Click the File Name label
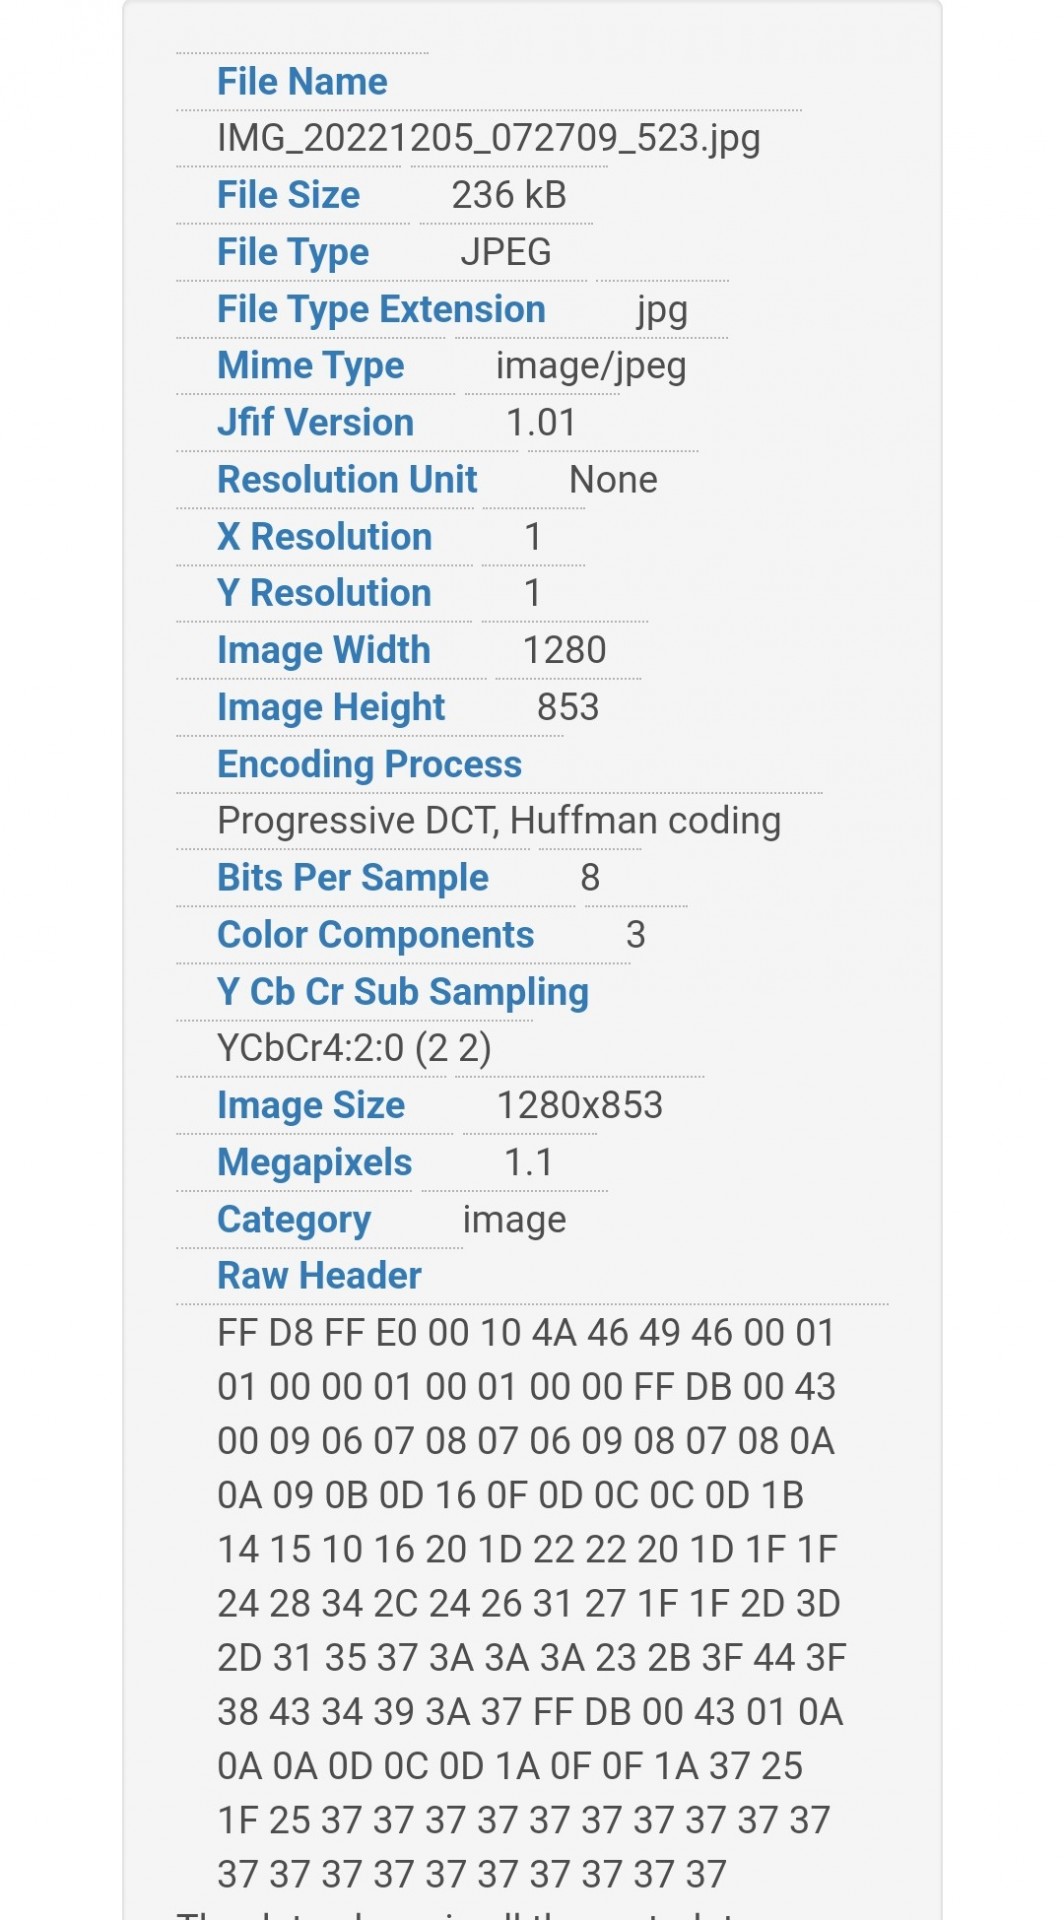Image resolution: width=1064 pixels, height=1920 pixels. point(302,82)
